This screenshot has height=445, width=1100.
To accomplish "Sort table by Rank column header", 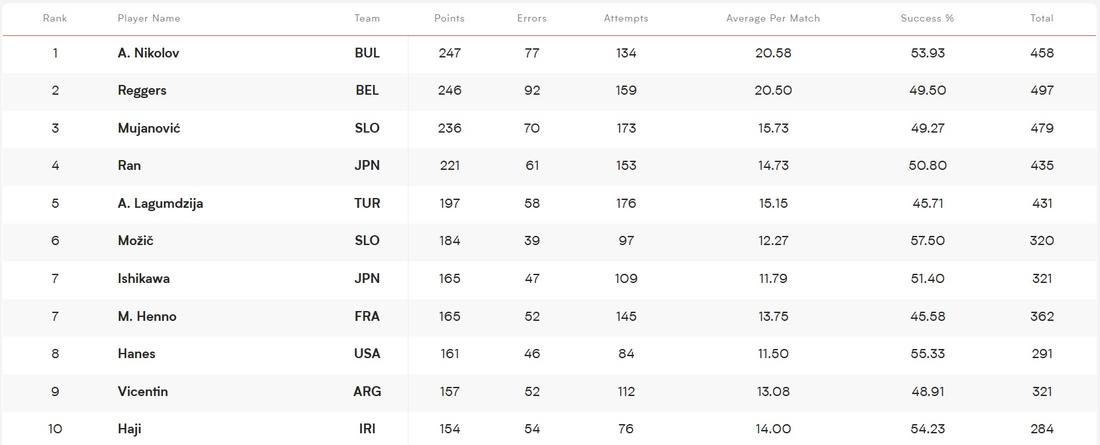I will click(x=55, y=18).
